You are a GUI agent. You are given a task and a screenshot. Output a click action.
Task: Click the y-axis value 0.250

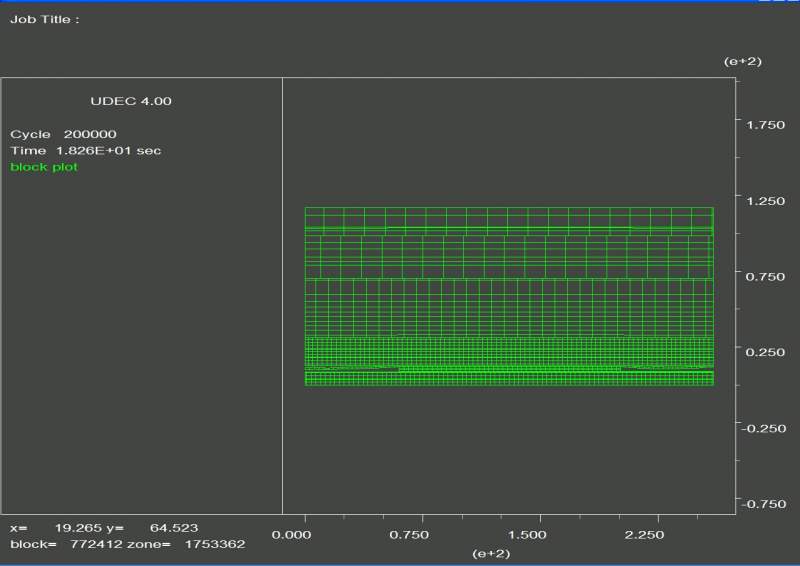765,352
